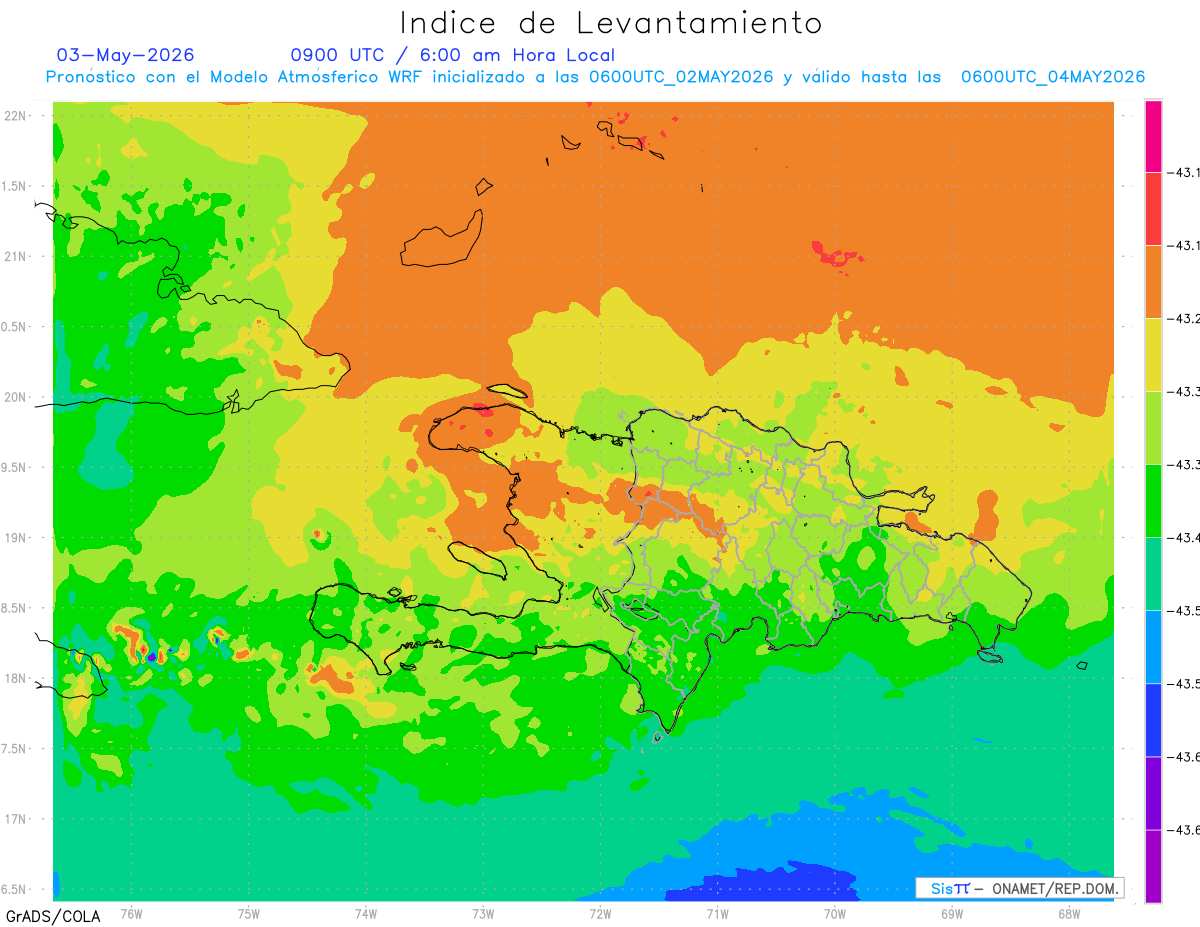Image resolution: width=1200 pixels, height=927 pixels.
Task: Click the orange swatch in the color bar
Action: [1153, 282]
